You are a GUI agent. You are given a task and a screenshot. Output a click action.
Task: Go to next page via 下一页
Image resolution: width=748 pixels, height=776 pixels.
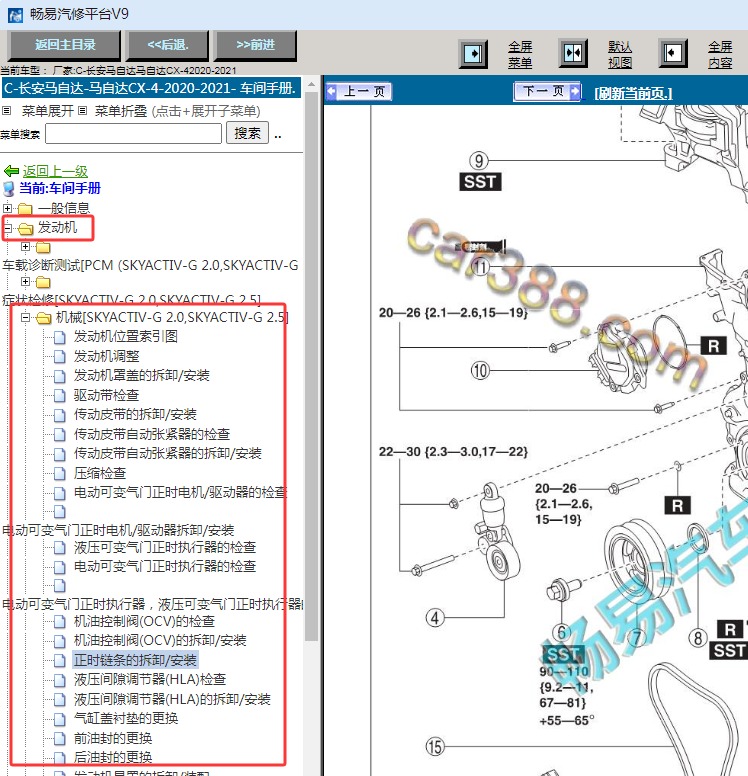548,91
